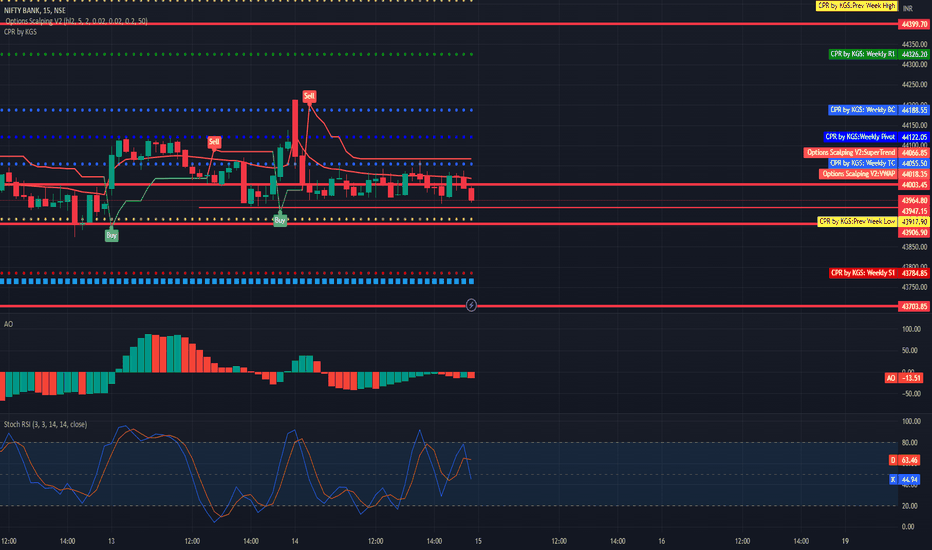This screenshot has height=550, width=932.
Task: Click the 43964.80 price tag
Action: (914, 200)
